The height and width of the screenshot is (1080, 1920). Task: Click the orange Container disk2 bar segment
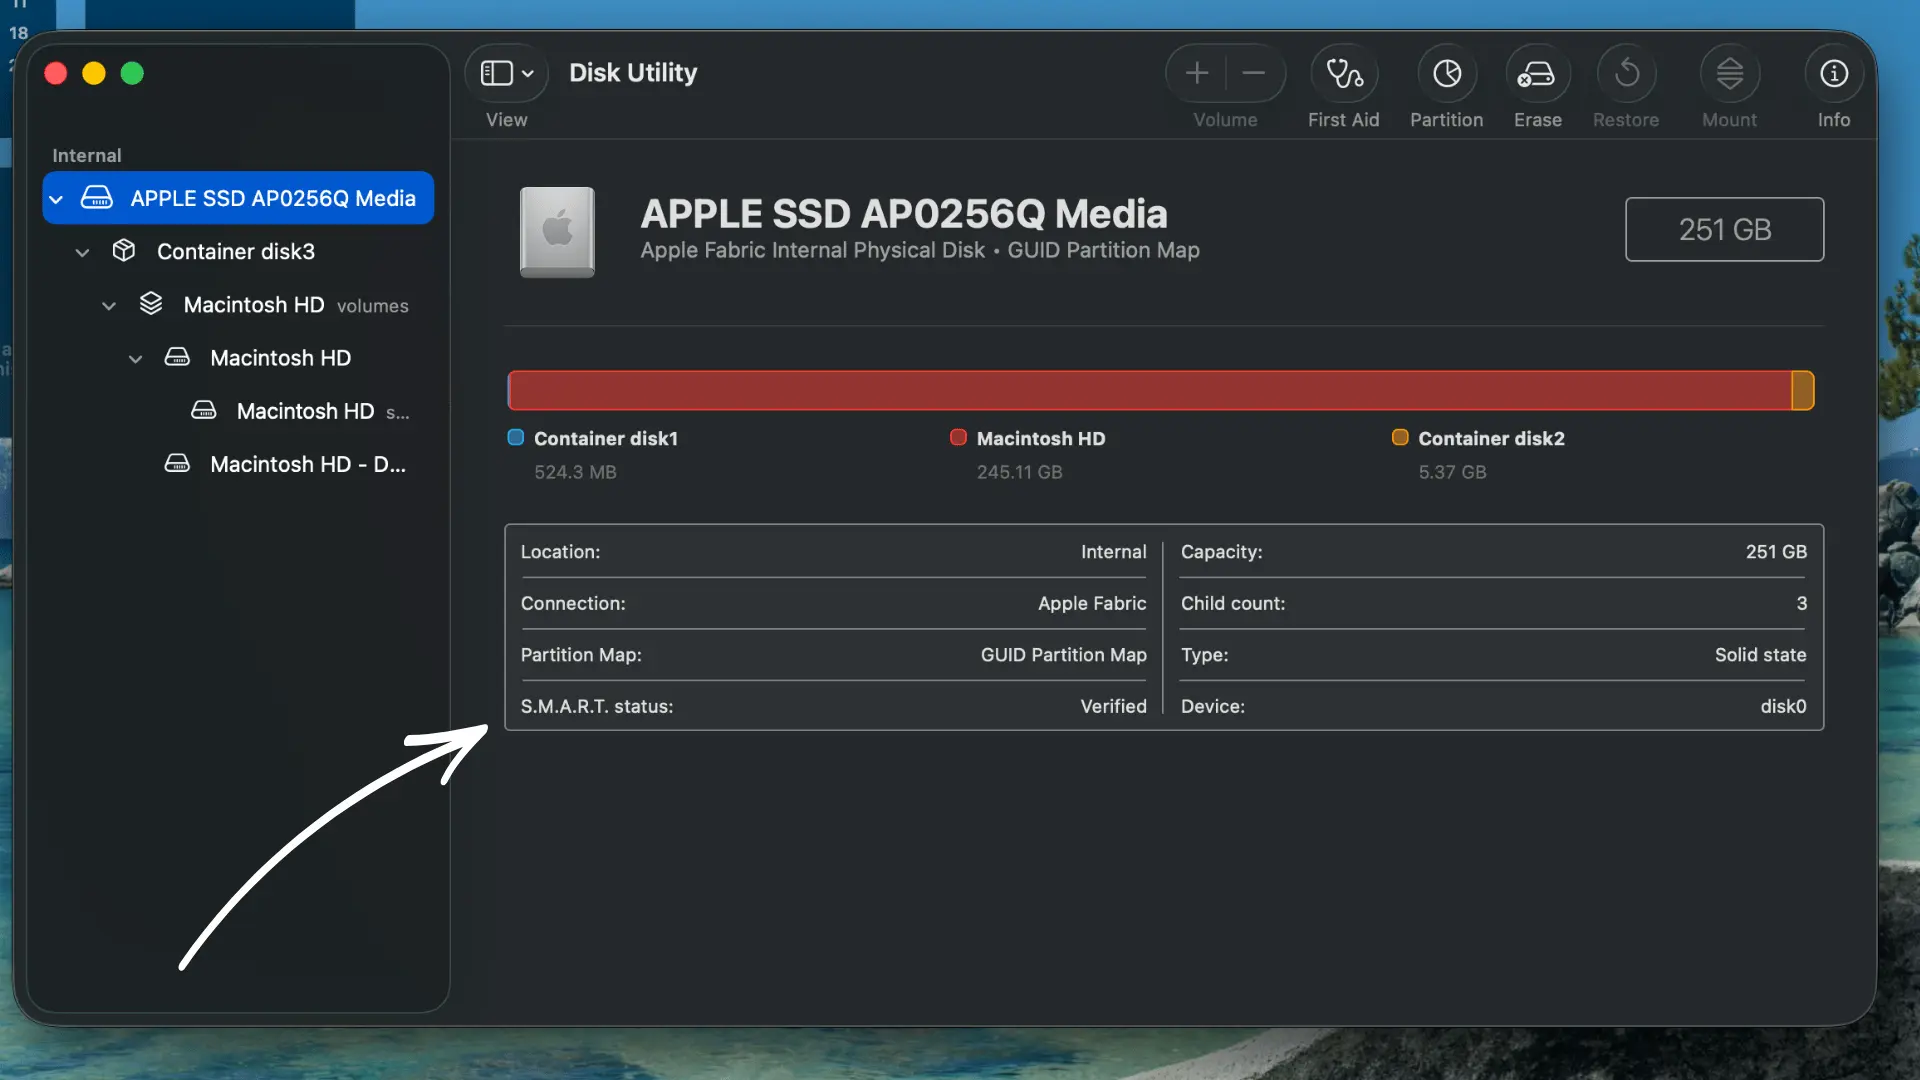[1803, 390]
